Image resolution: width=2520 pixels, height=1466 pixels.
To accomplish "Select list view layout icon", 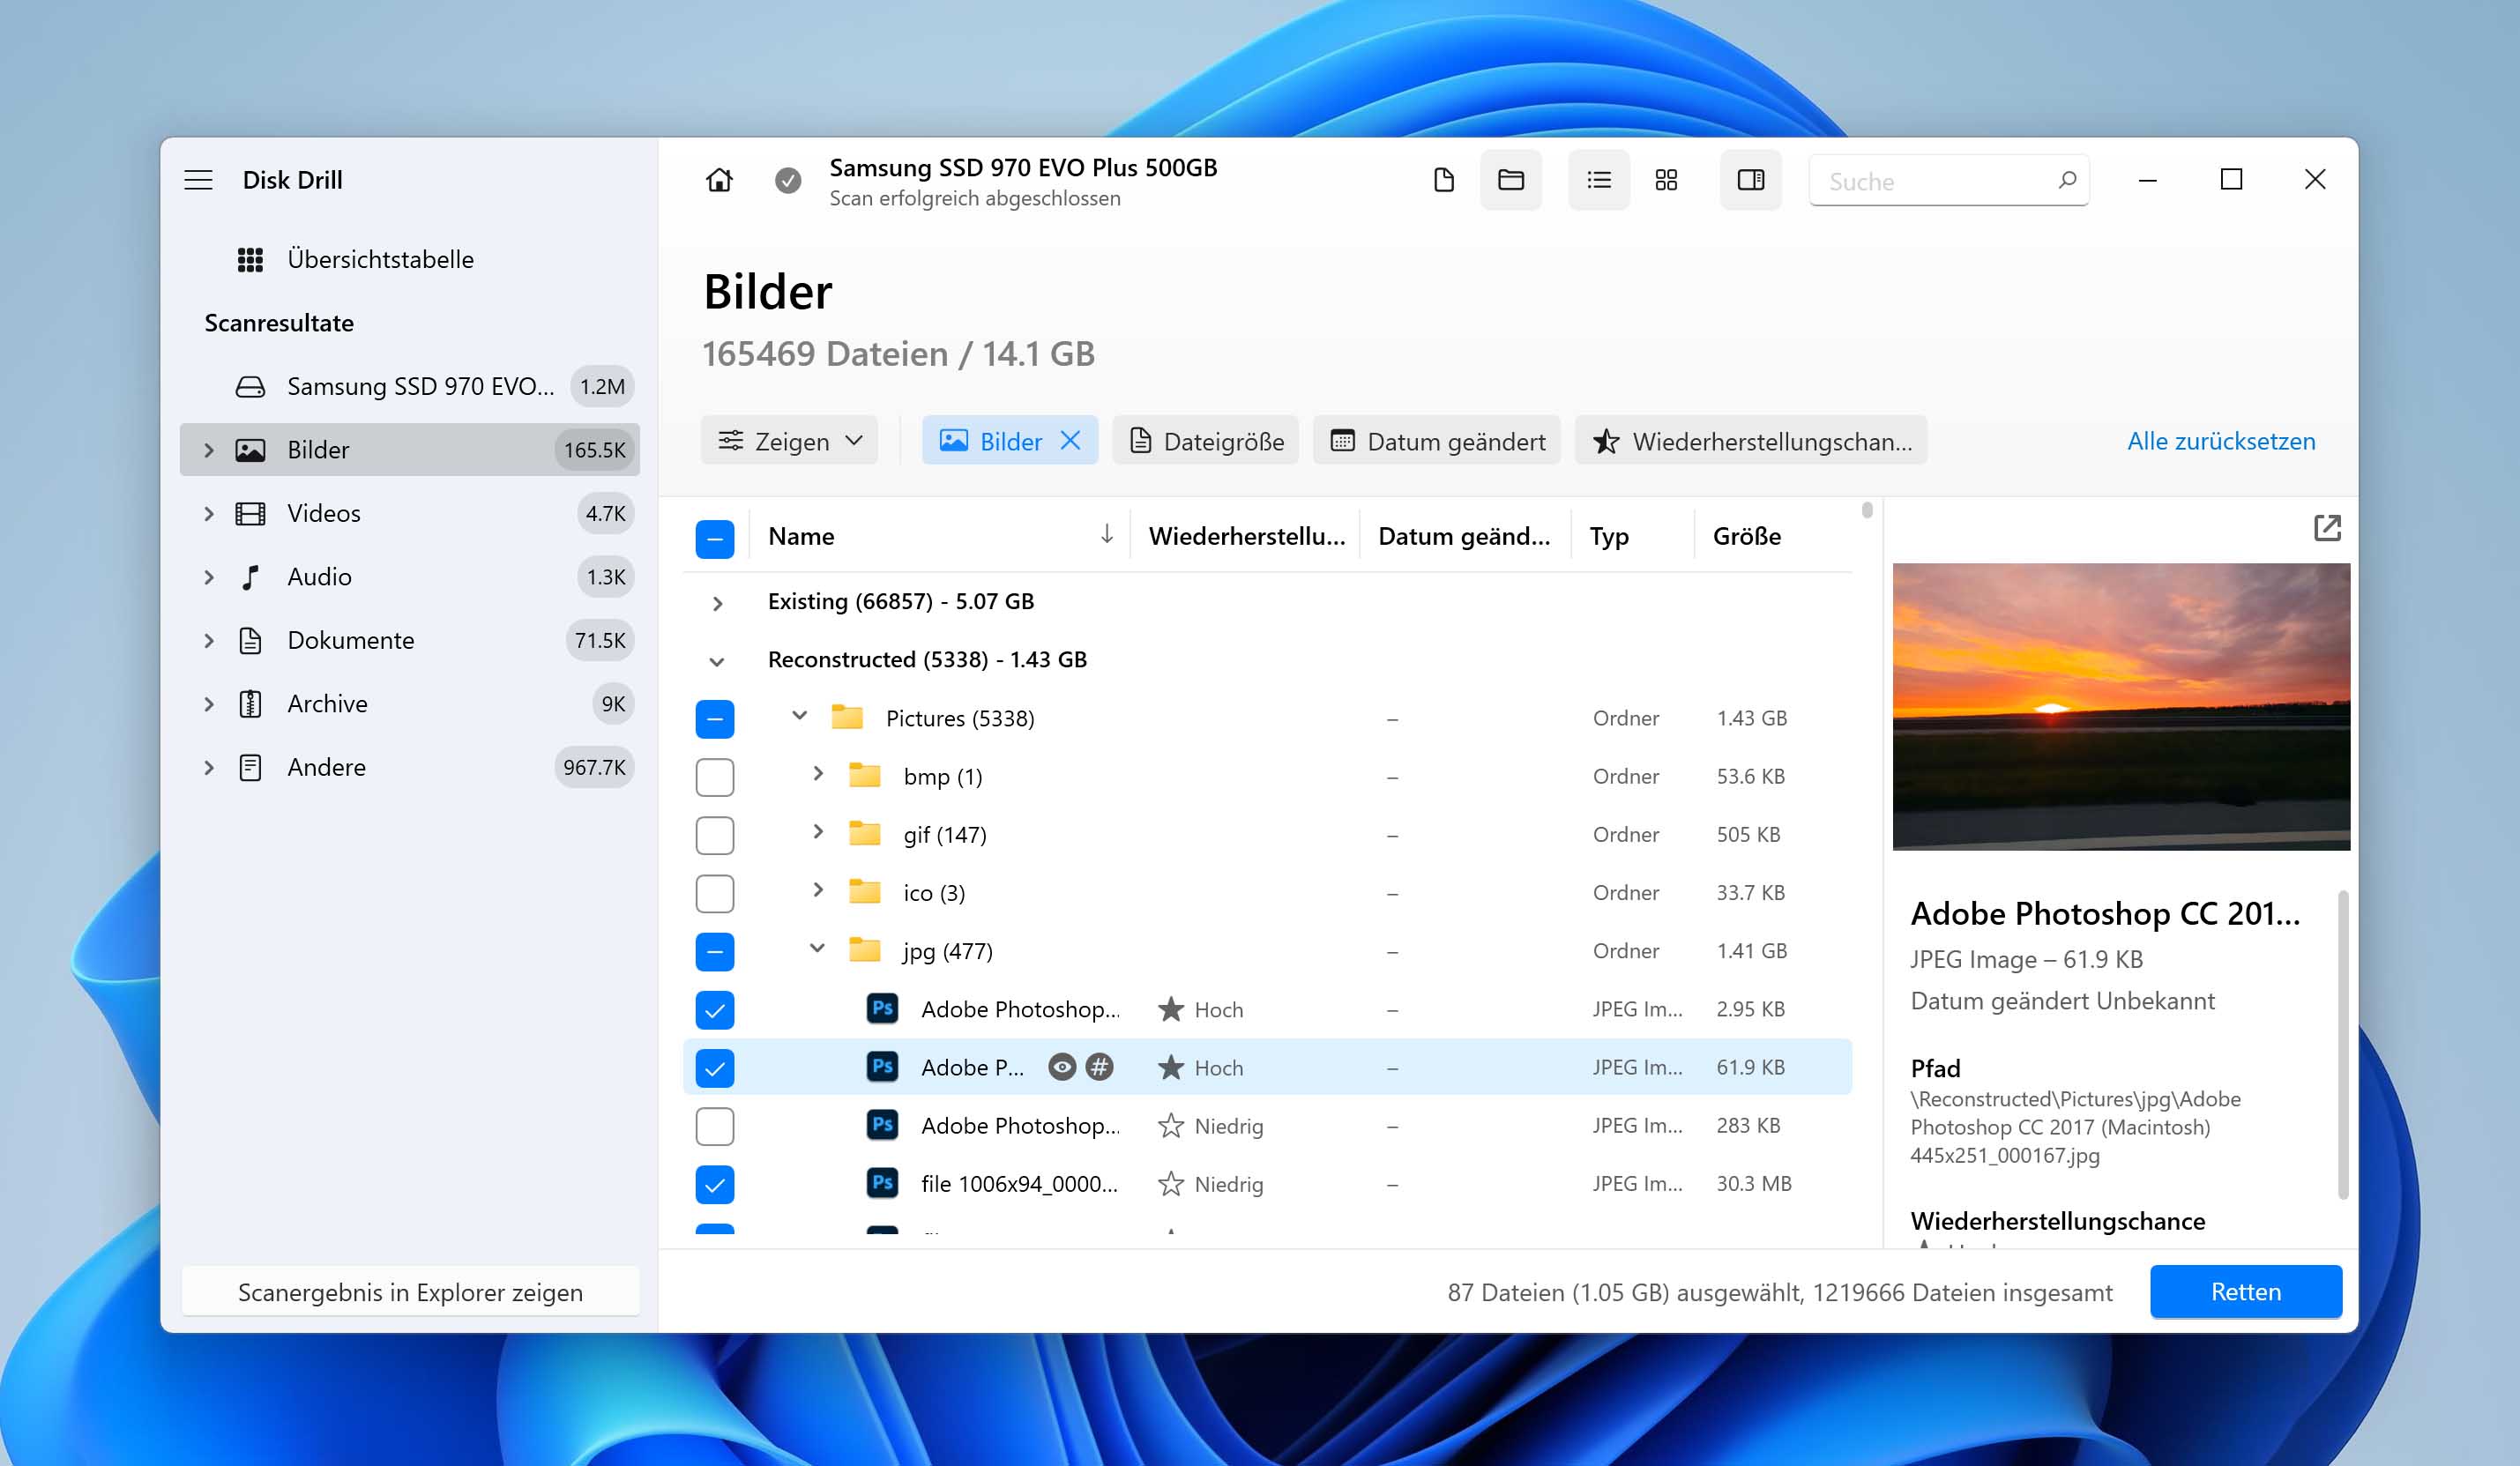I will click(1598, 180).
